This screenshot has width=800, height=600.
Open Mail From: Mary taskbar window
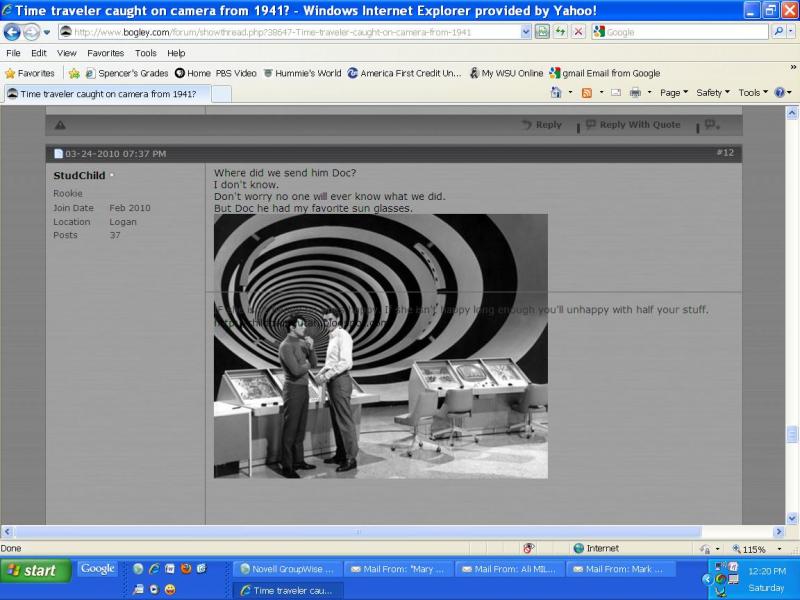(x=398, y=569)
